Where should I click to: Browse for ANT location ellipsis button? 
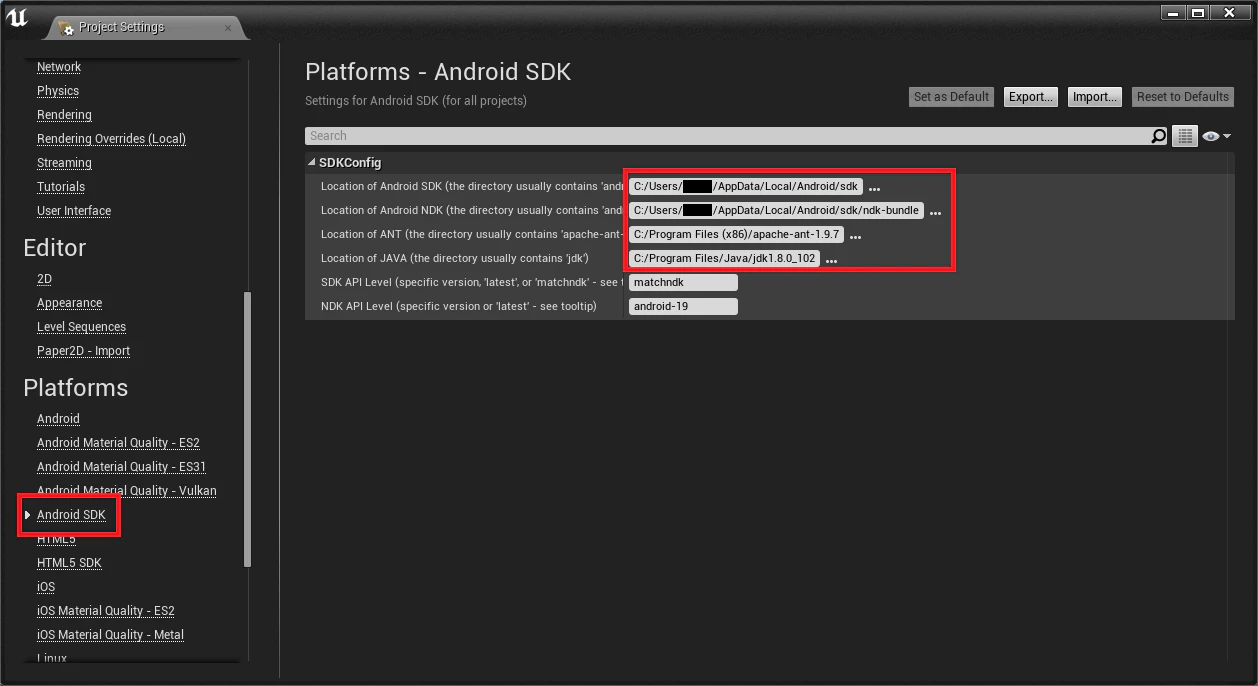click(x=855, y=236)
